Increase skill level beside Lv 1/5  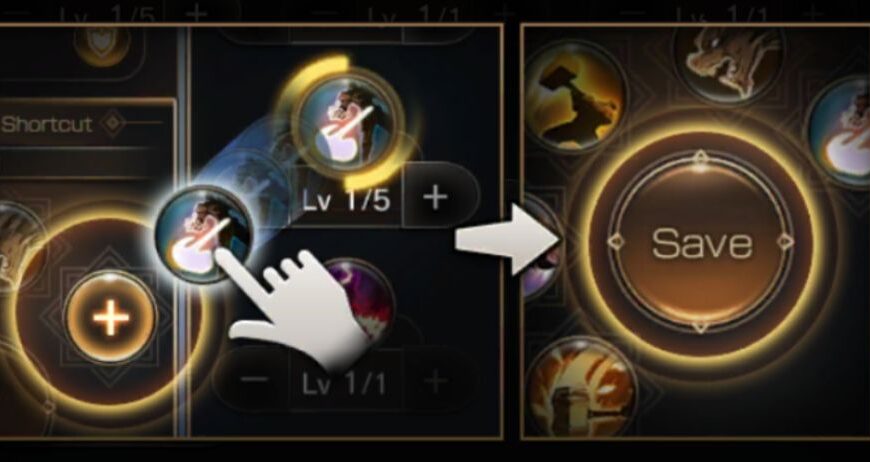[x=436, y=196]
